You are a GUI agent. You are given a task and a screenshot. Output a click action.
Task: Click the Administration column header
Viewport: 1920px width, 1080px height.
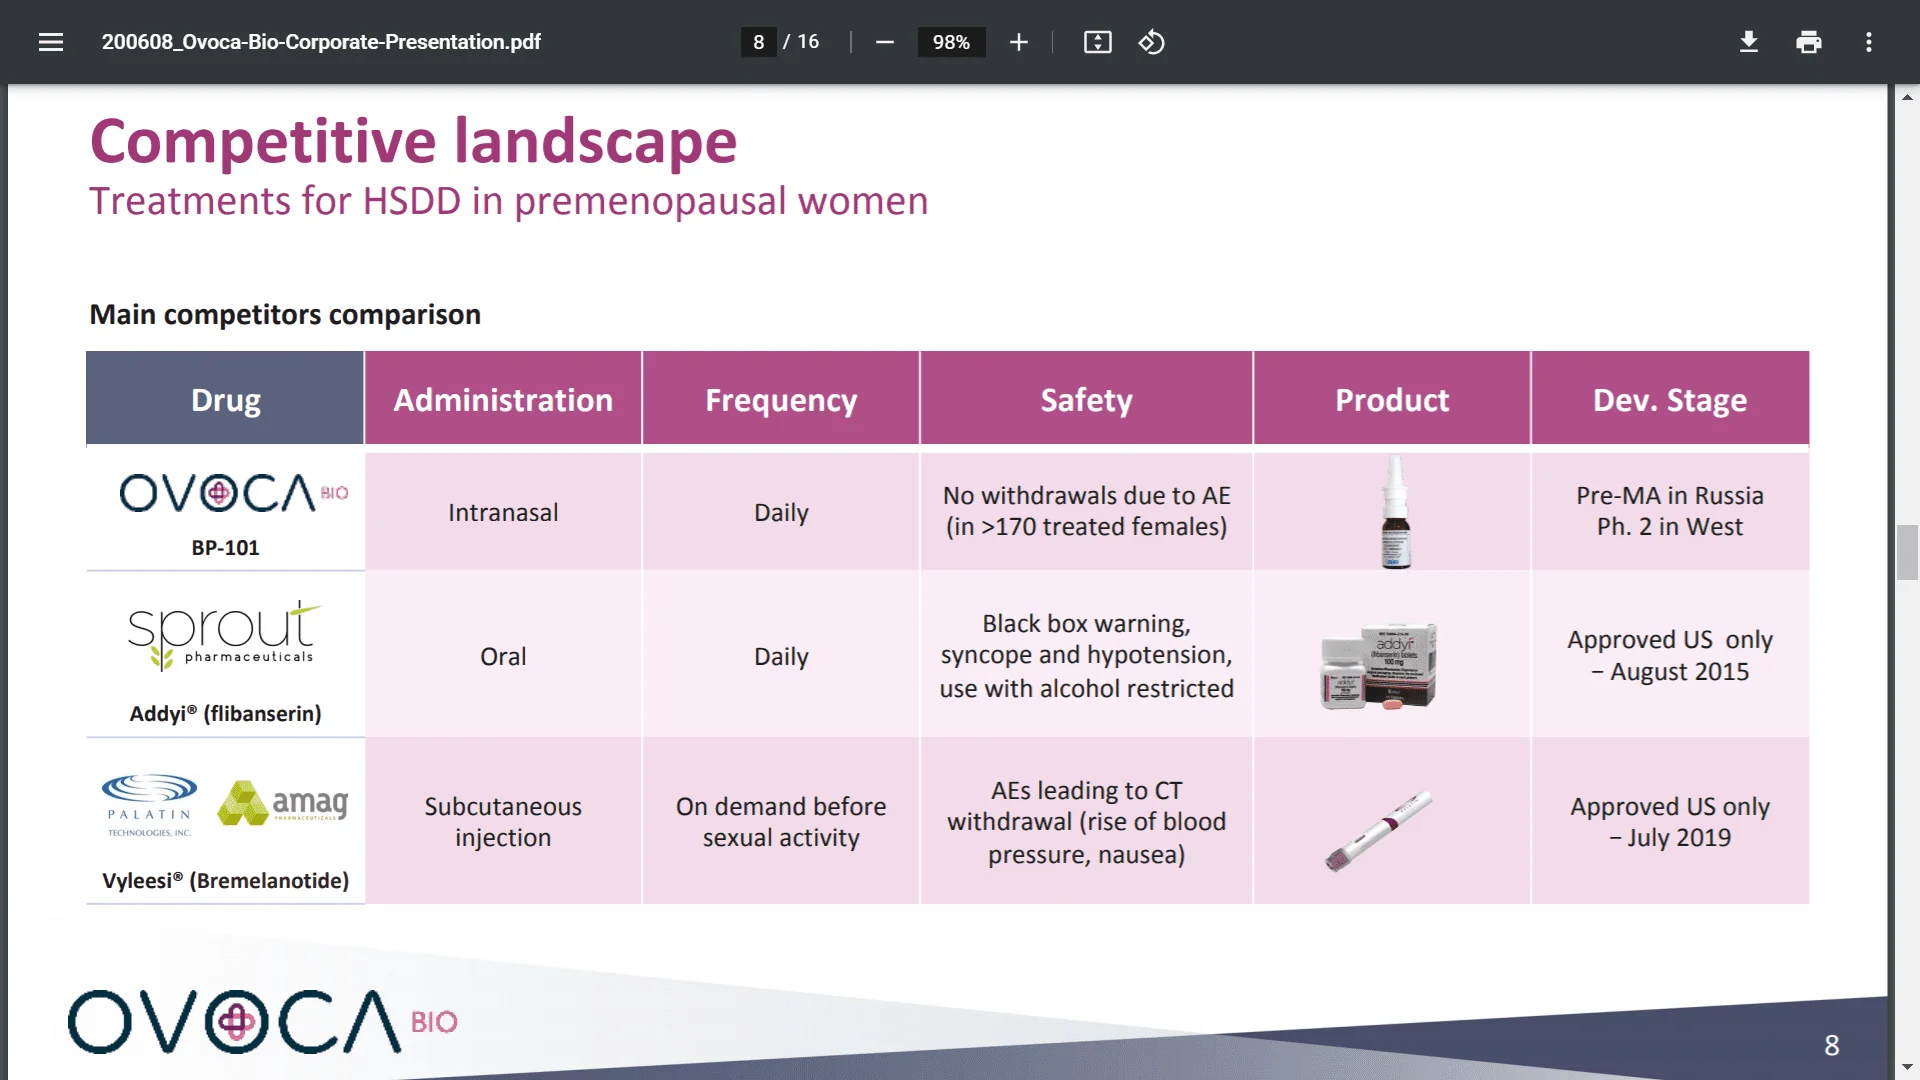point(503,398)
